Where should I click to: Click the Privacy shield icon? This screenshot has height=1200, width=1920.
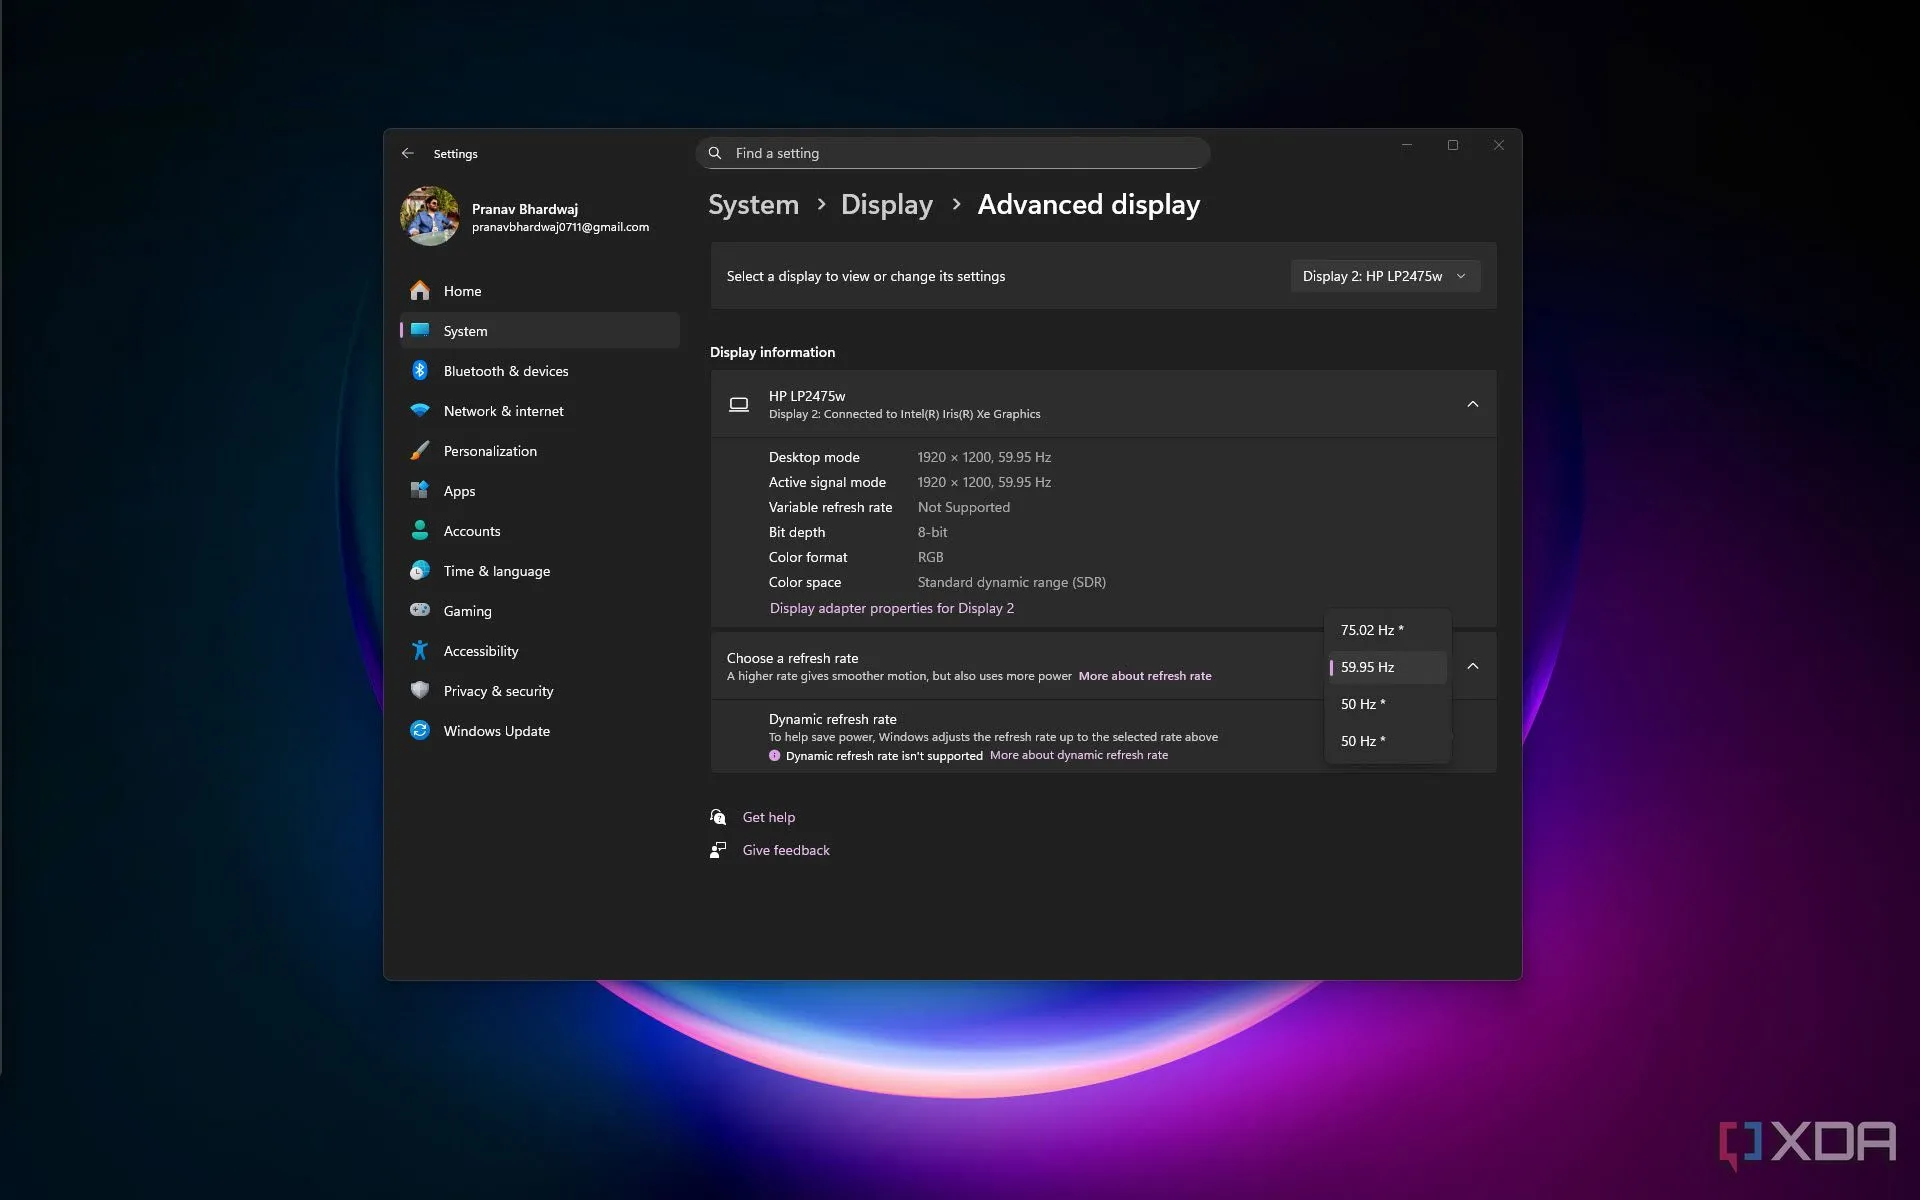point(420,690)
